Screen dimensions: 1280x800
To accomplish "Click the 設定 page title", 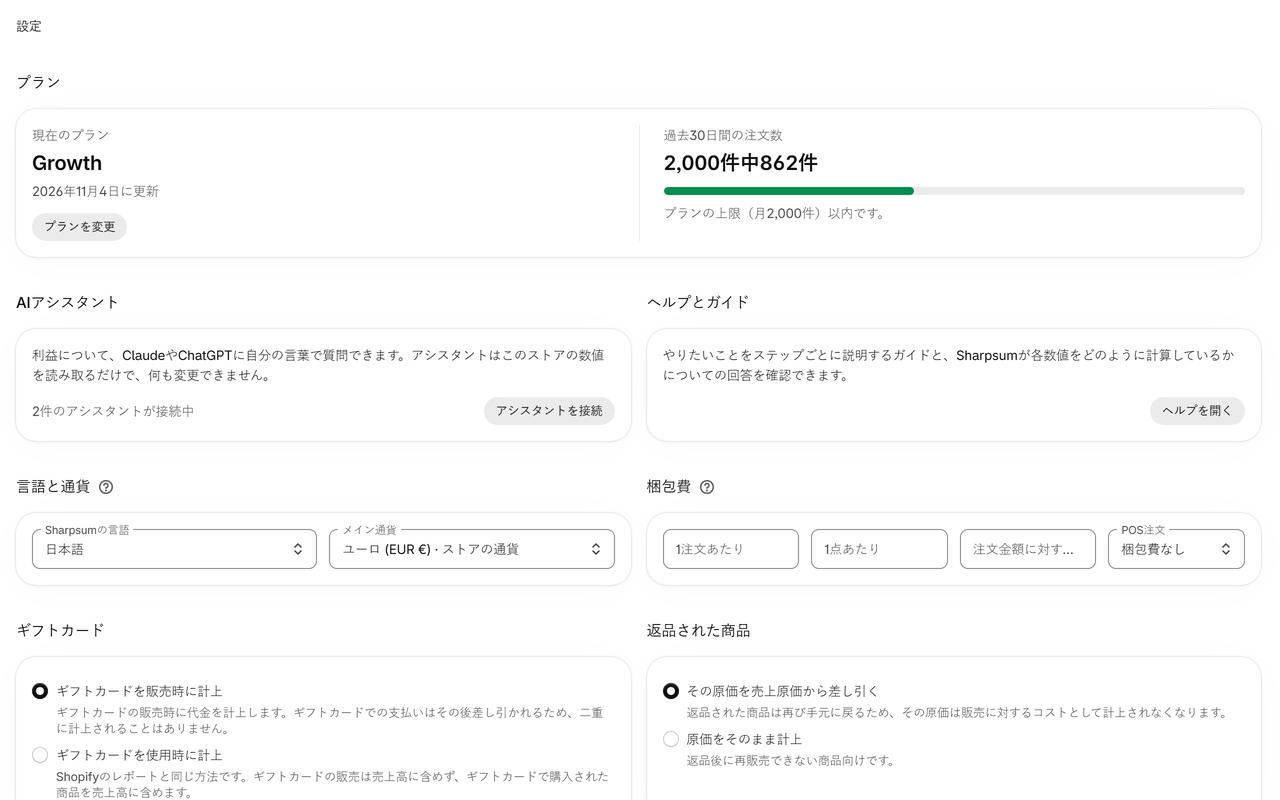I will (29, 26).
